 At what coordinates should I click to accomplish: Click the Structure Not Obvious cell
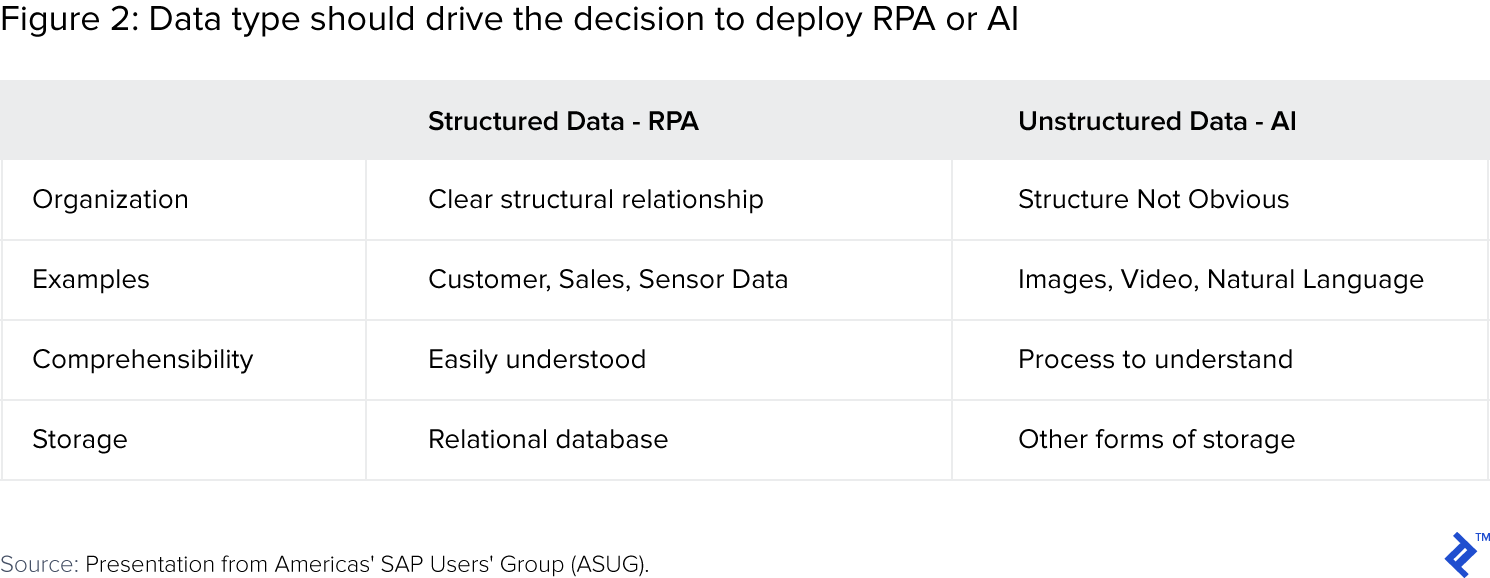1153,199
